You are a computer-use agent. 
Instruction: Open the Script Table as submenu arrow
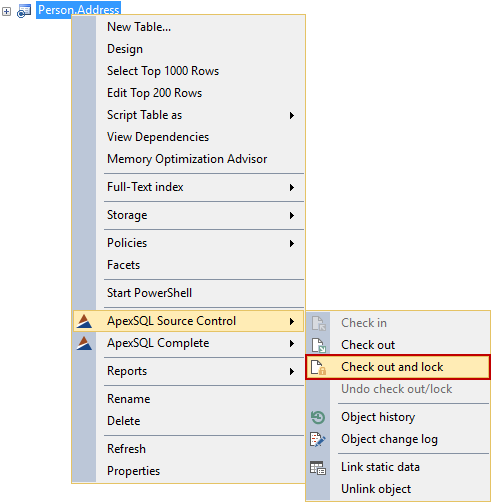pyautogui.click(x=292, y=115)
